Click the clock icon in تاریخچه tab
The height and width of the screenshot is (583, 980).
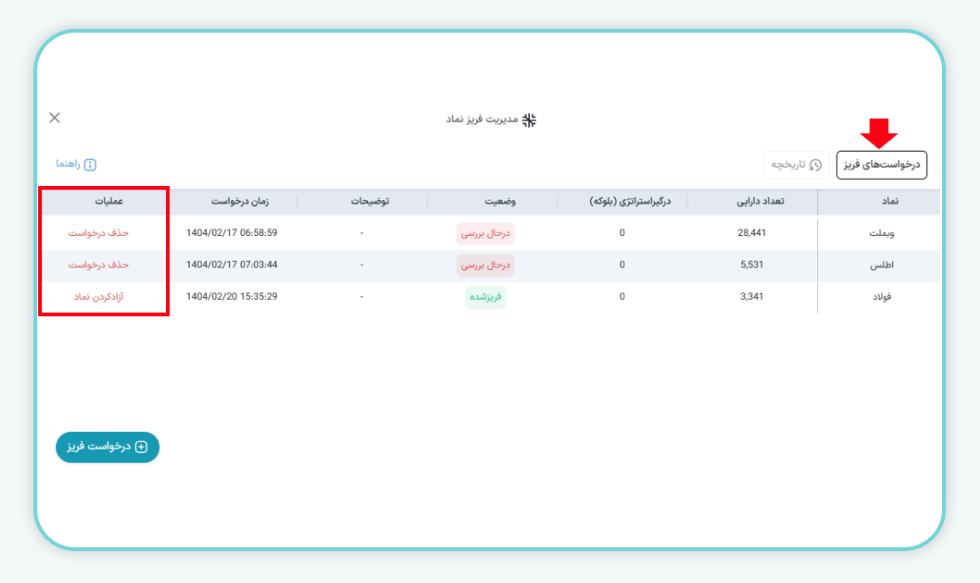click(x=816, y=165)
